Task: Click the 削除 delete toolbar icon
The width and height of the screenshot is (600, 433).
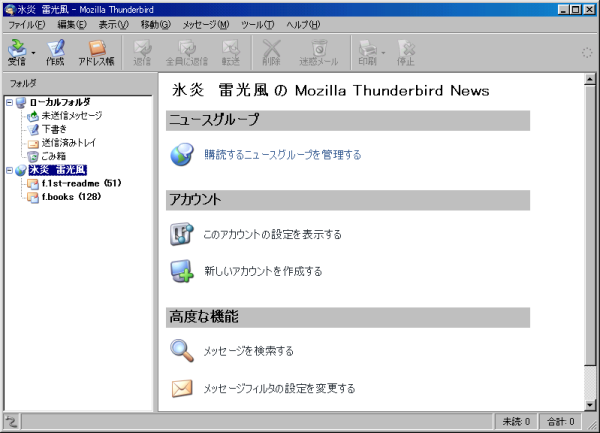Action: point(271,52)
